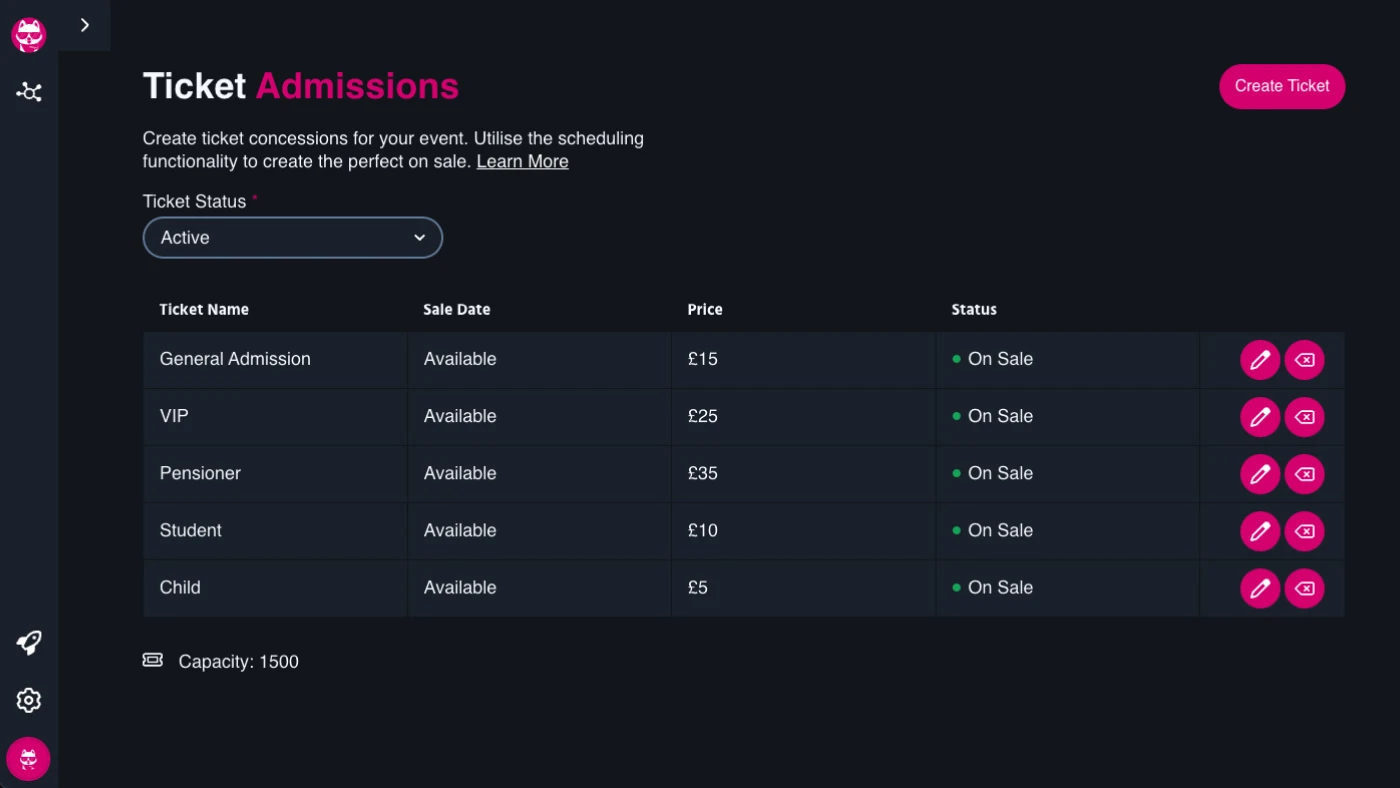The image size is (1400, 788).
Task: Open the user avatar at sidebar bottom
Action: click(x=29, y=759)
